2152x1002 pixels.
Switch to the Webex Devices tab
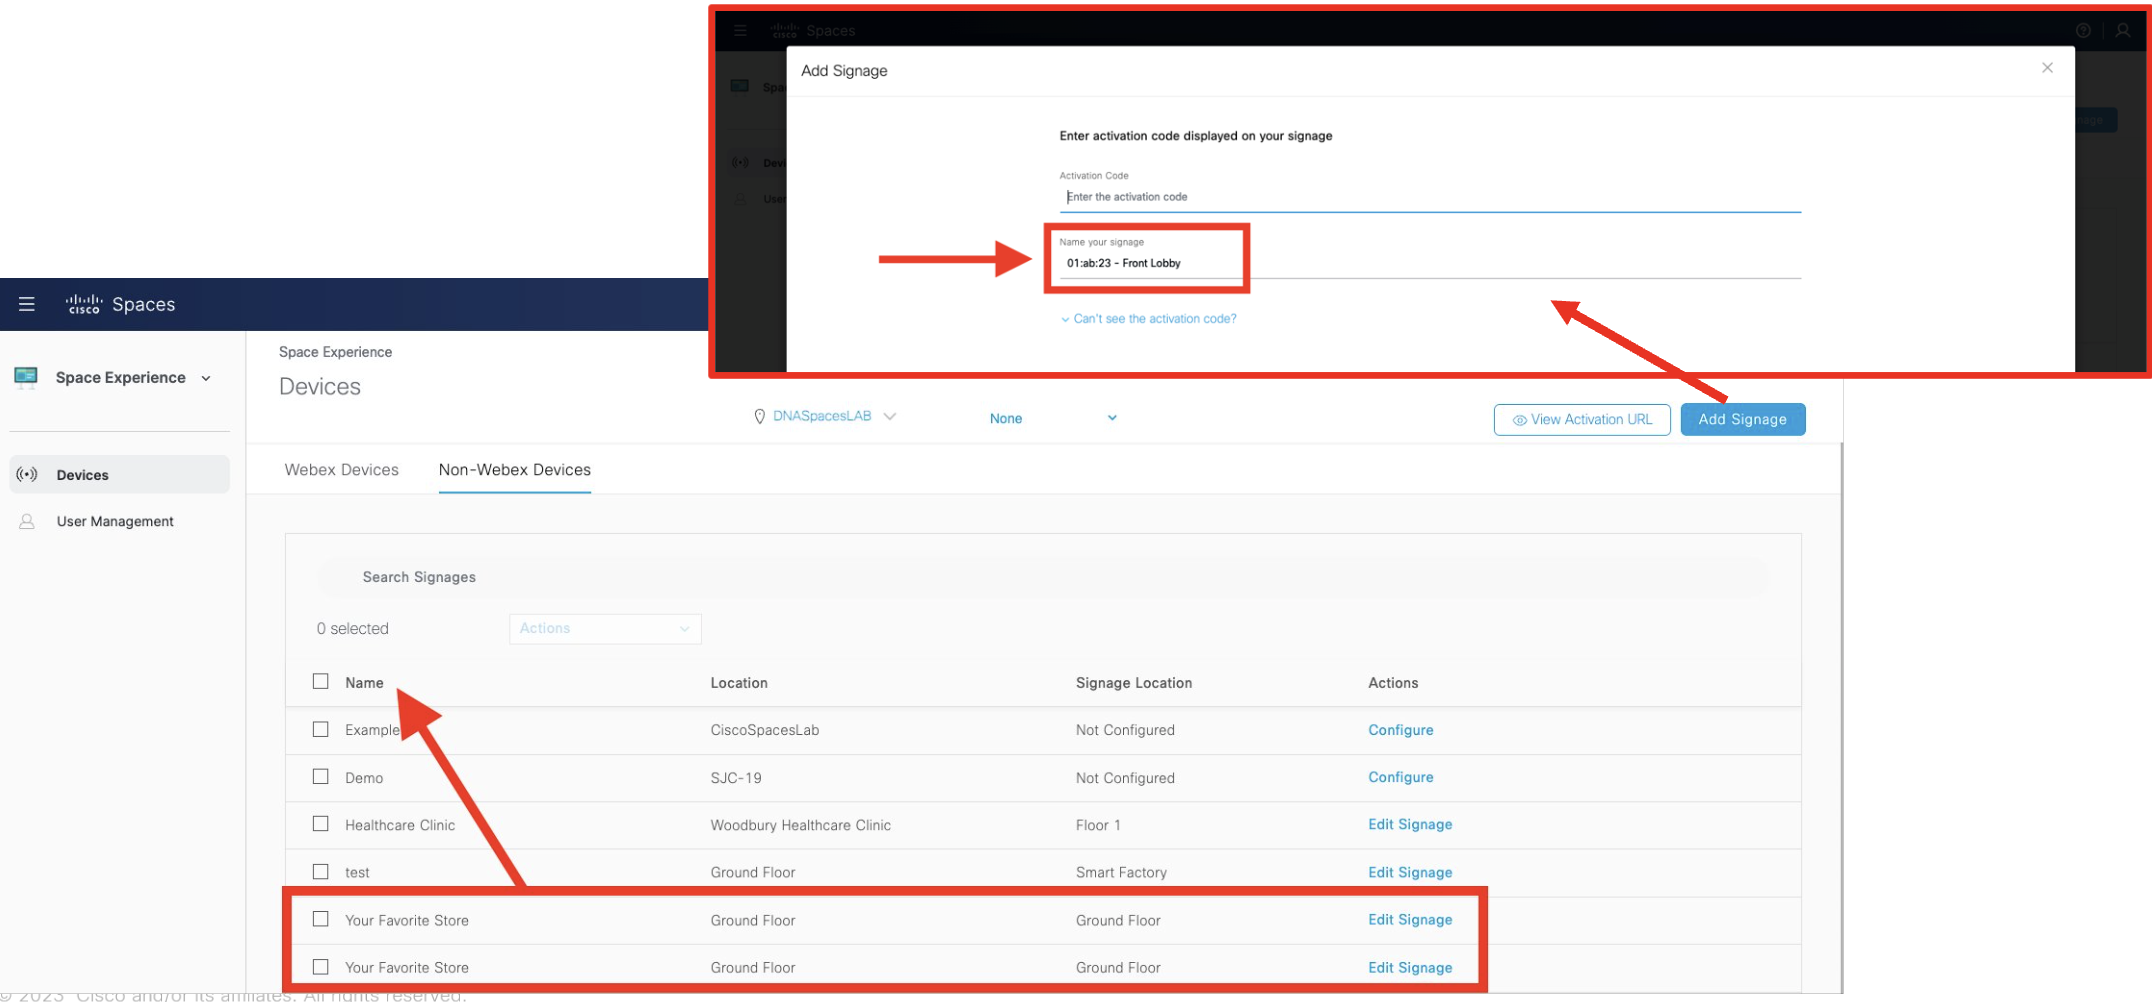341,470
